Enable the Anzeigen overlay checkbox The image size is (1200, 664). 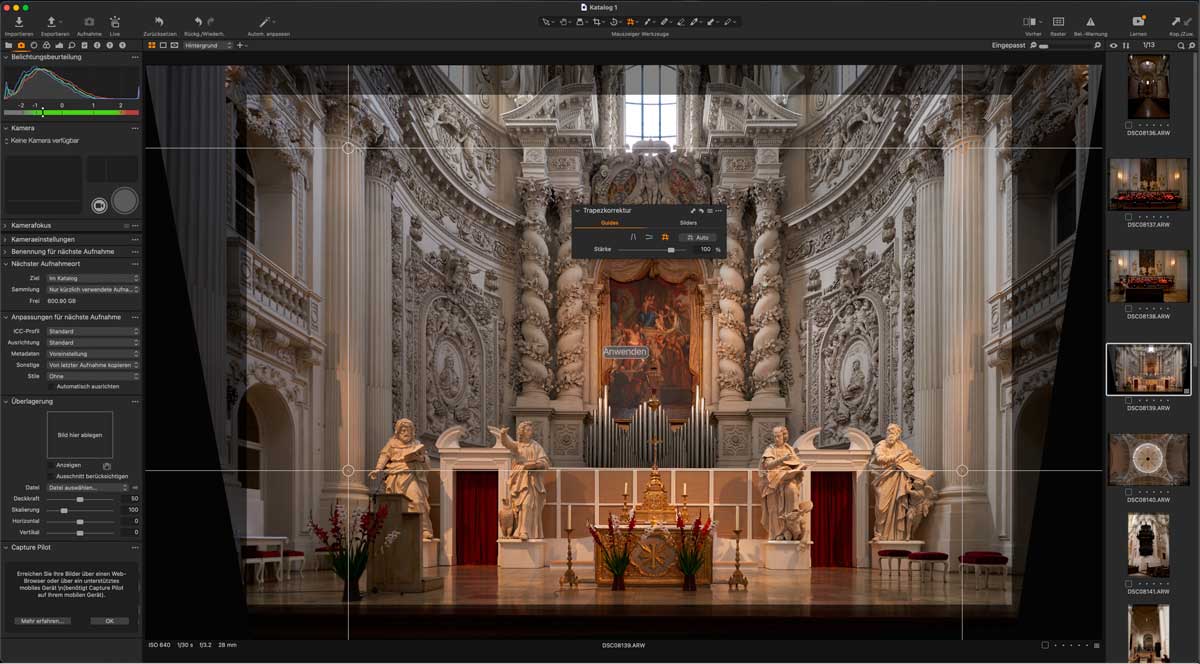click(52, 465)
